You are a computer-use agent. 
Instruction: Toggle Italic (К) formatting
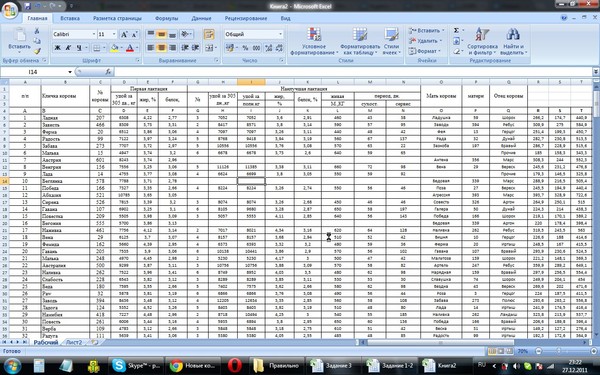[68, 48]
